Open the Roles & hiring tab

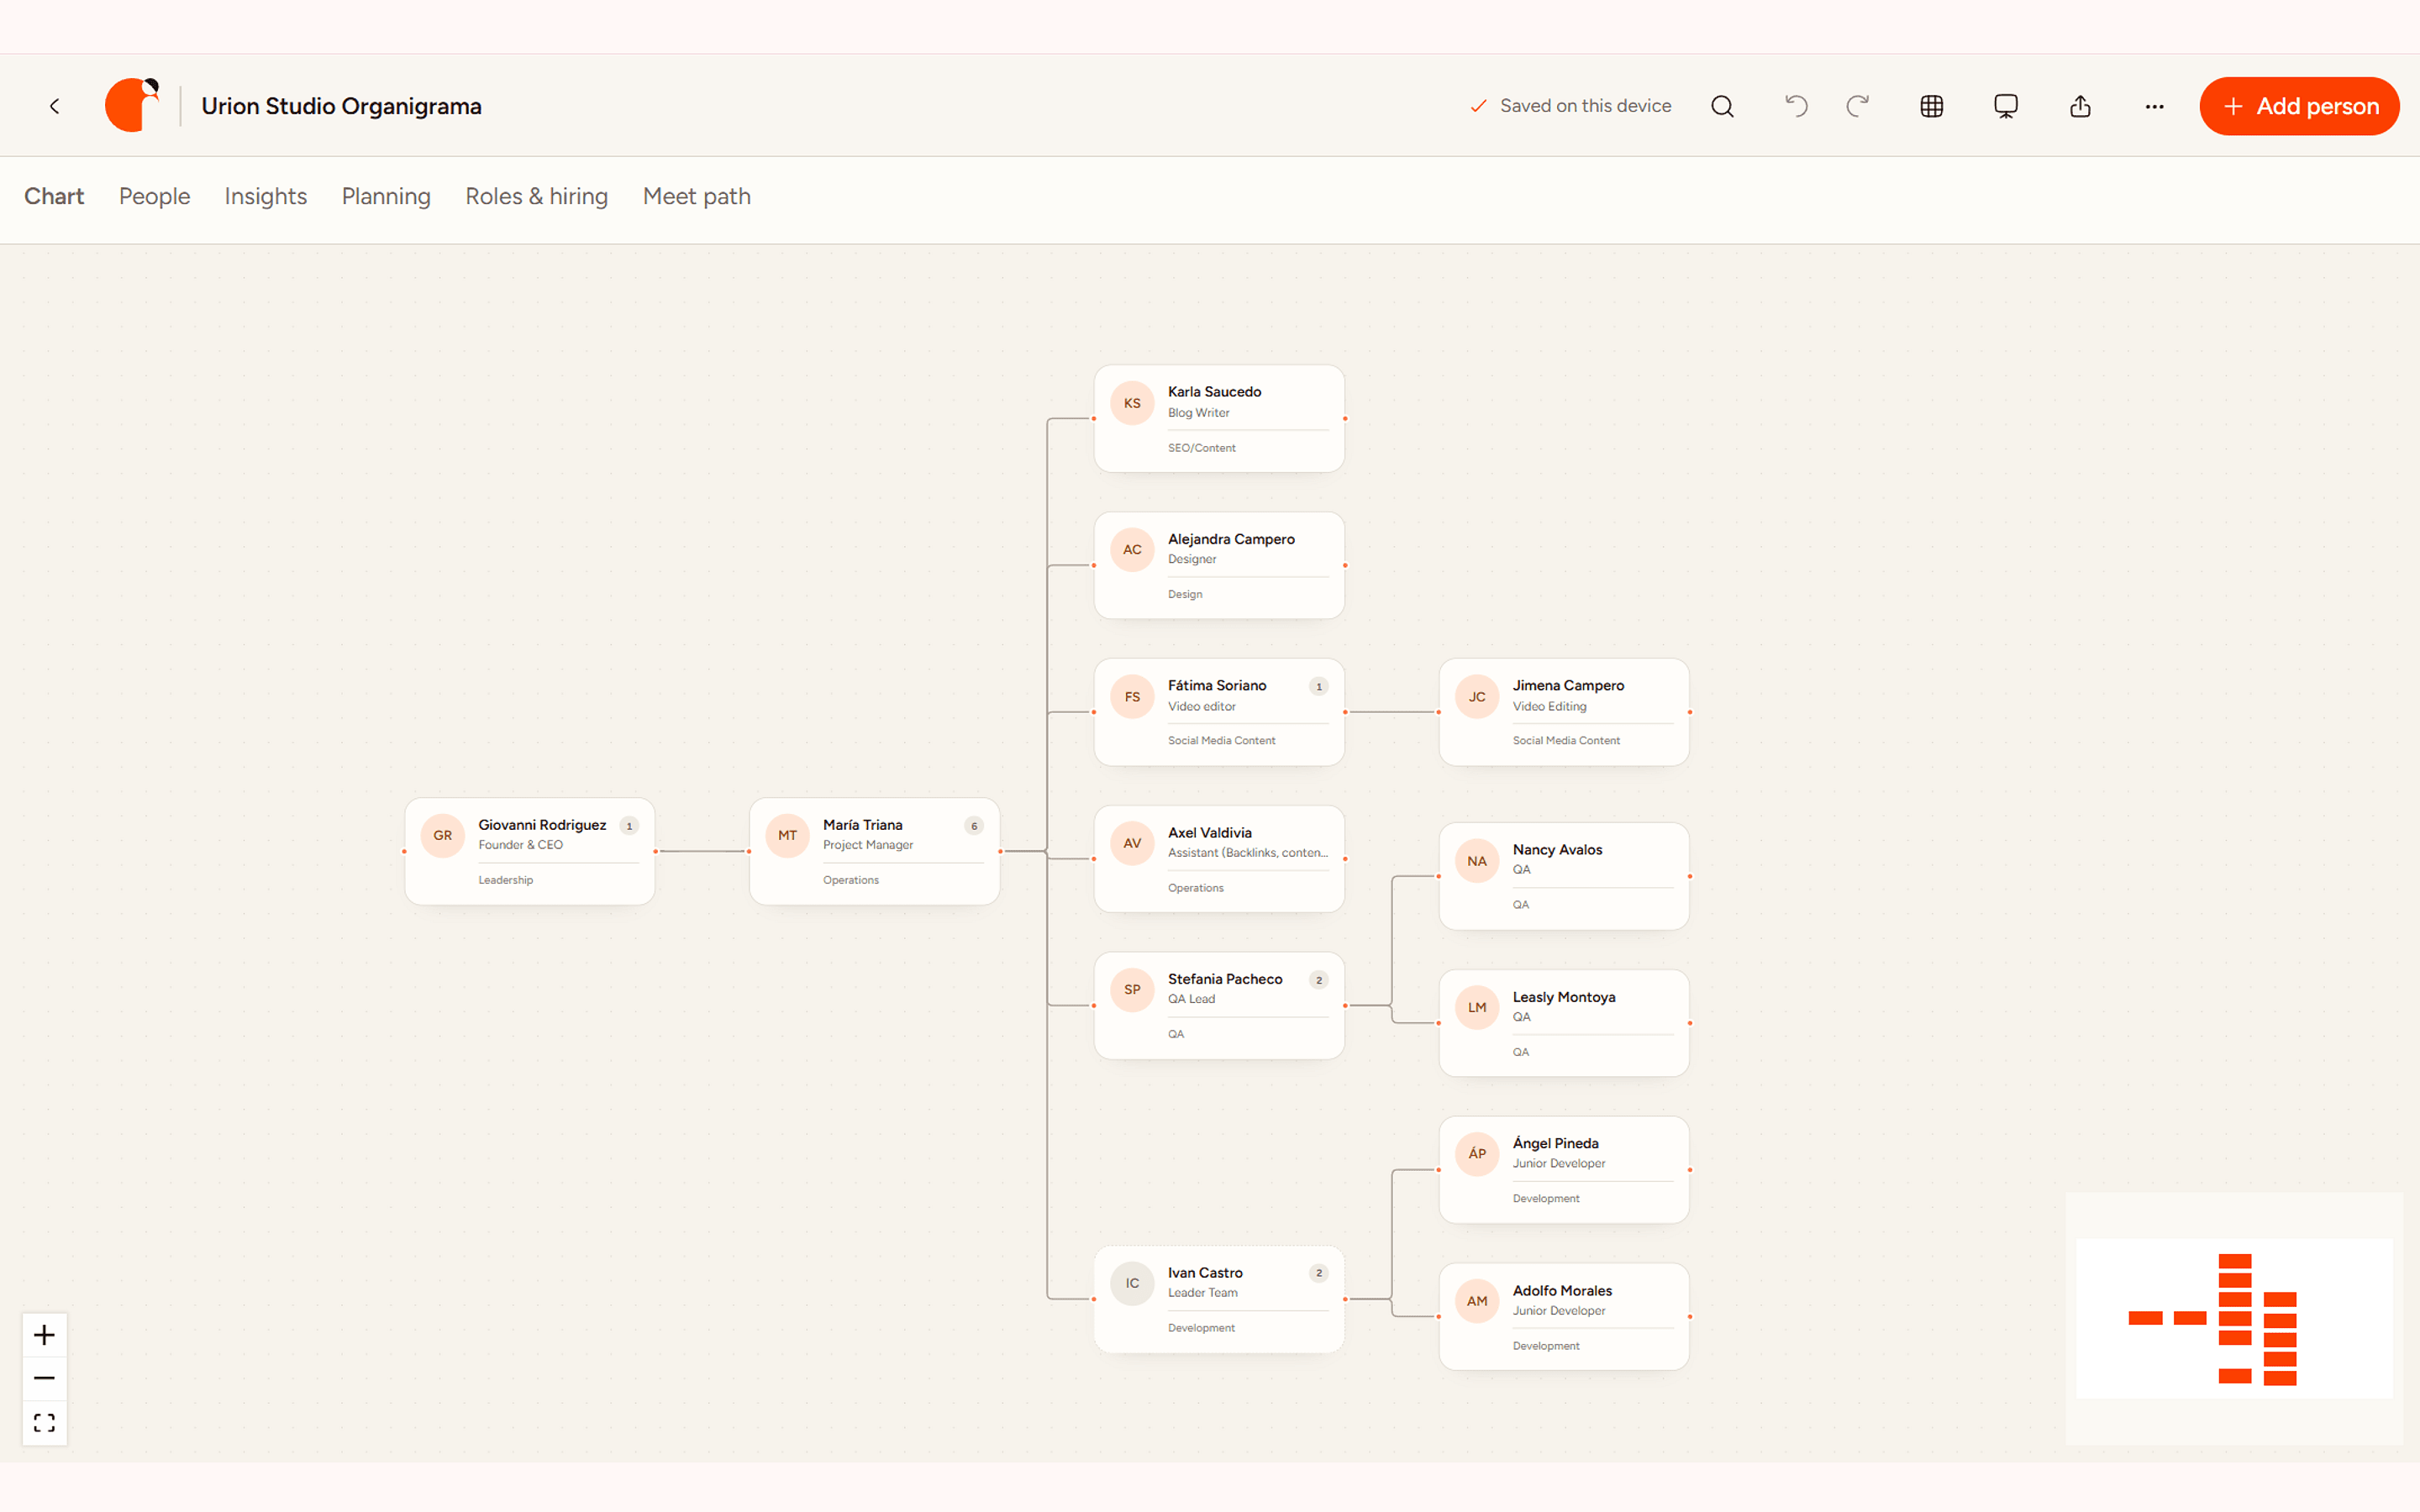[x=536, y=196]
